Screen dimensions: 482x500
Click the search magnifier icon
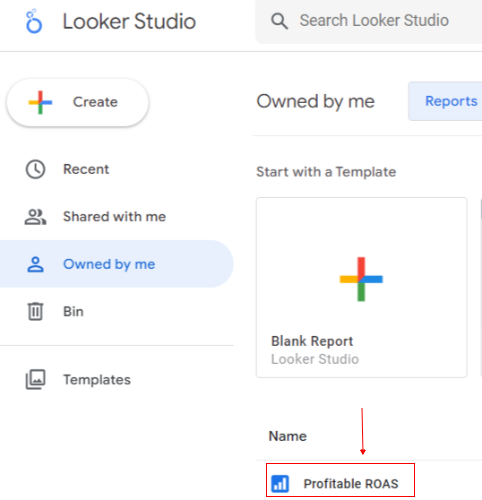(279, 21)
